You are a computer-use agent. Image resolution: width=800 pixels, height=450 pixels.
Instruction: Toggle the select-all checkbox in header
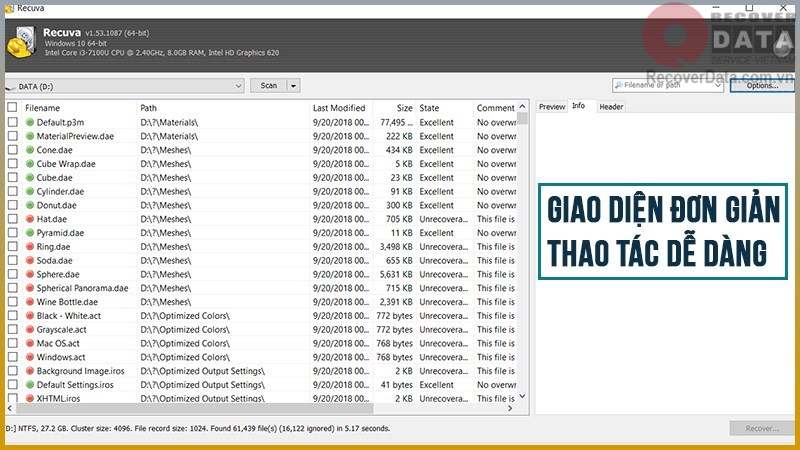point(12,108)
